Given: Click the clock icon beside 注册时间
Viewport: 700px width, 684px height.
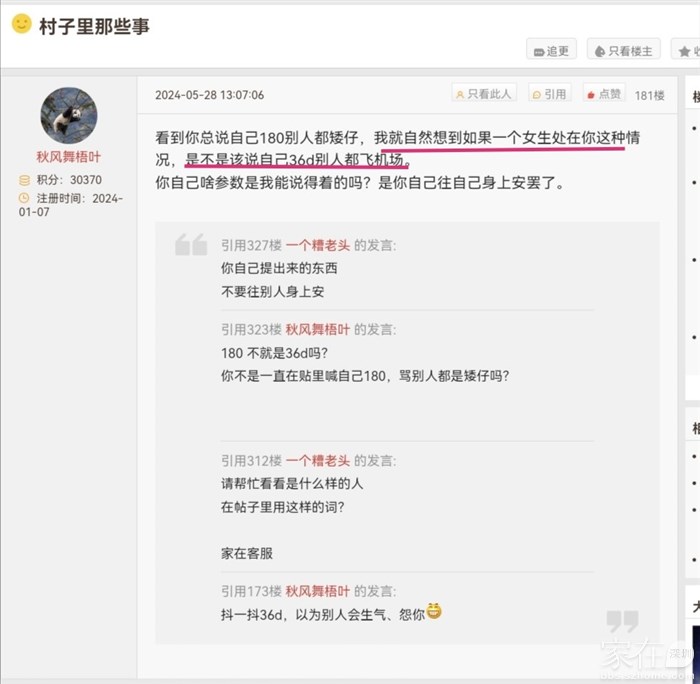Looking at the screenshot, I should [x=24, y=198].
